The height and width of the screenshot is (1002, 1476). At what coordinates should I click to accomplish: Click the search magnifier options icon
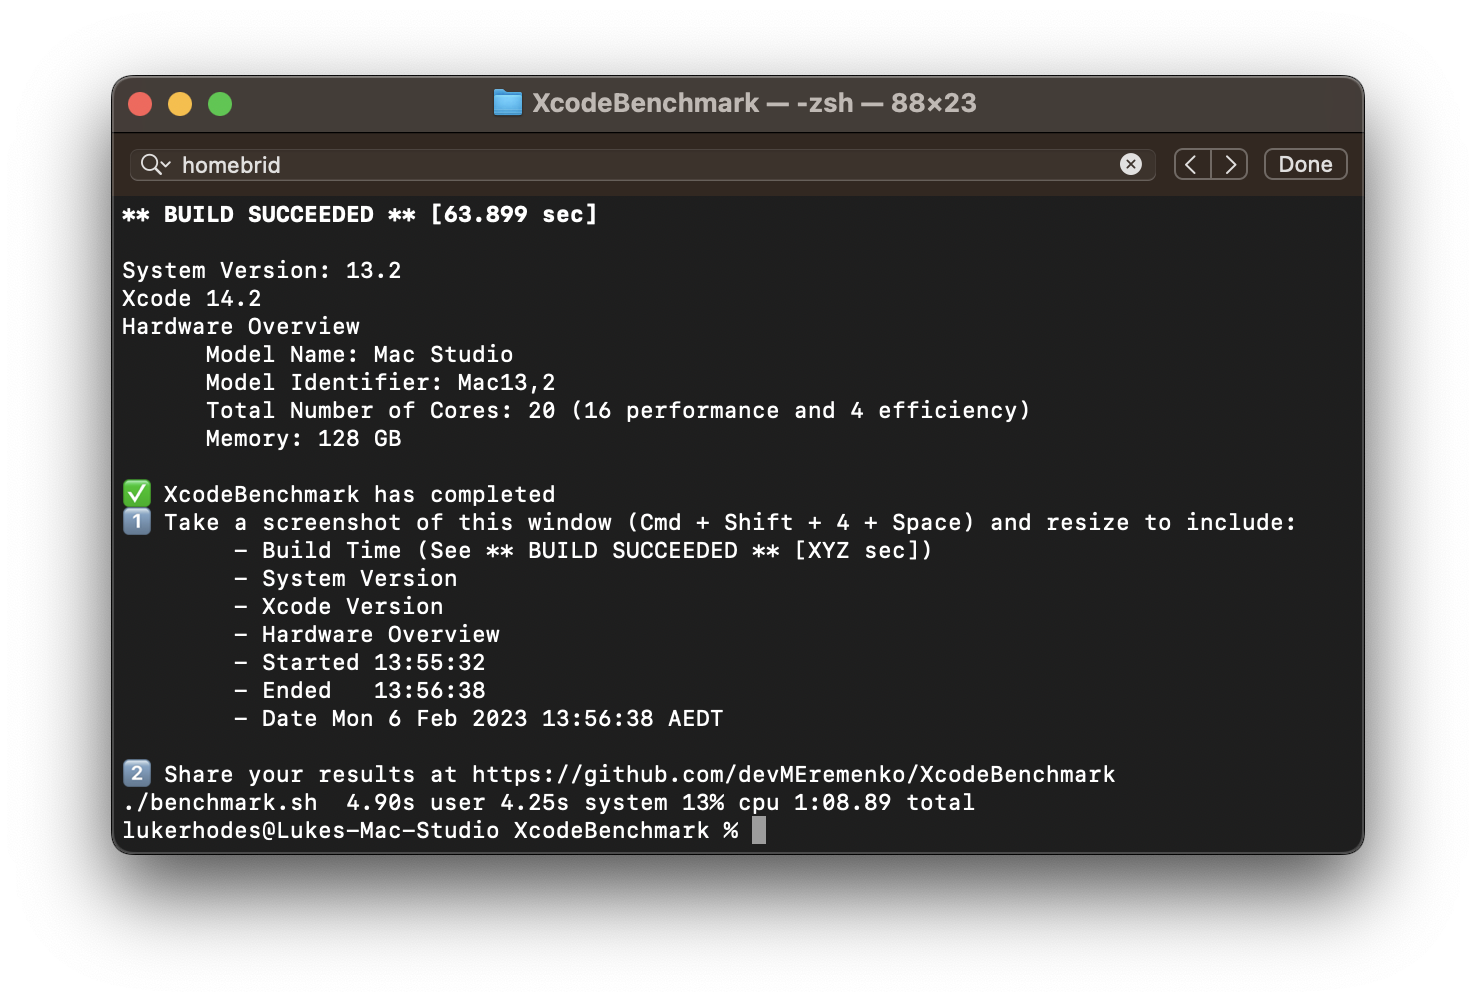(155, 164)
